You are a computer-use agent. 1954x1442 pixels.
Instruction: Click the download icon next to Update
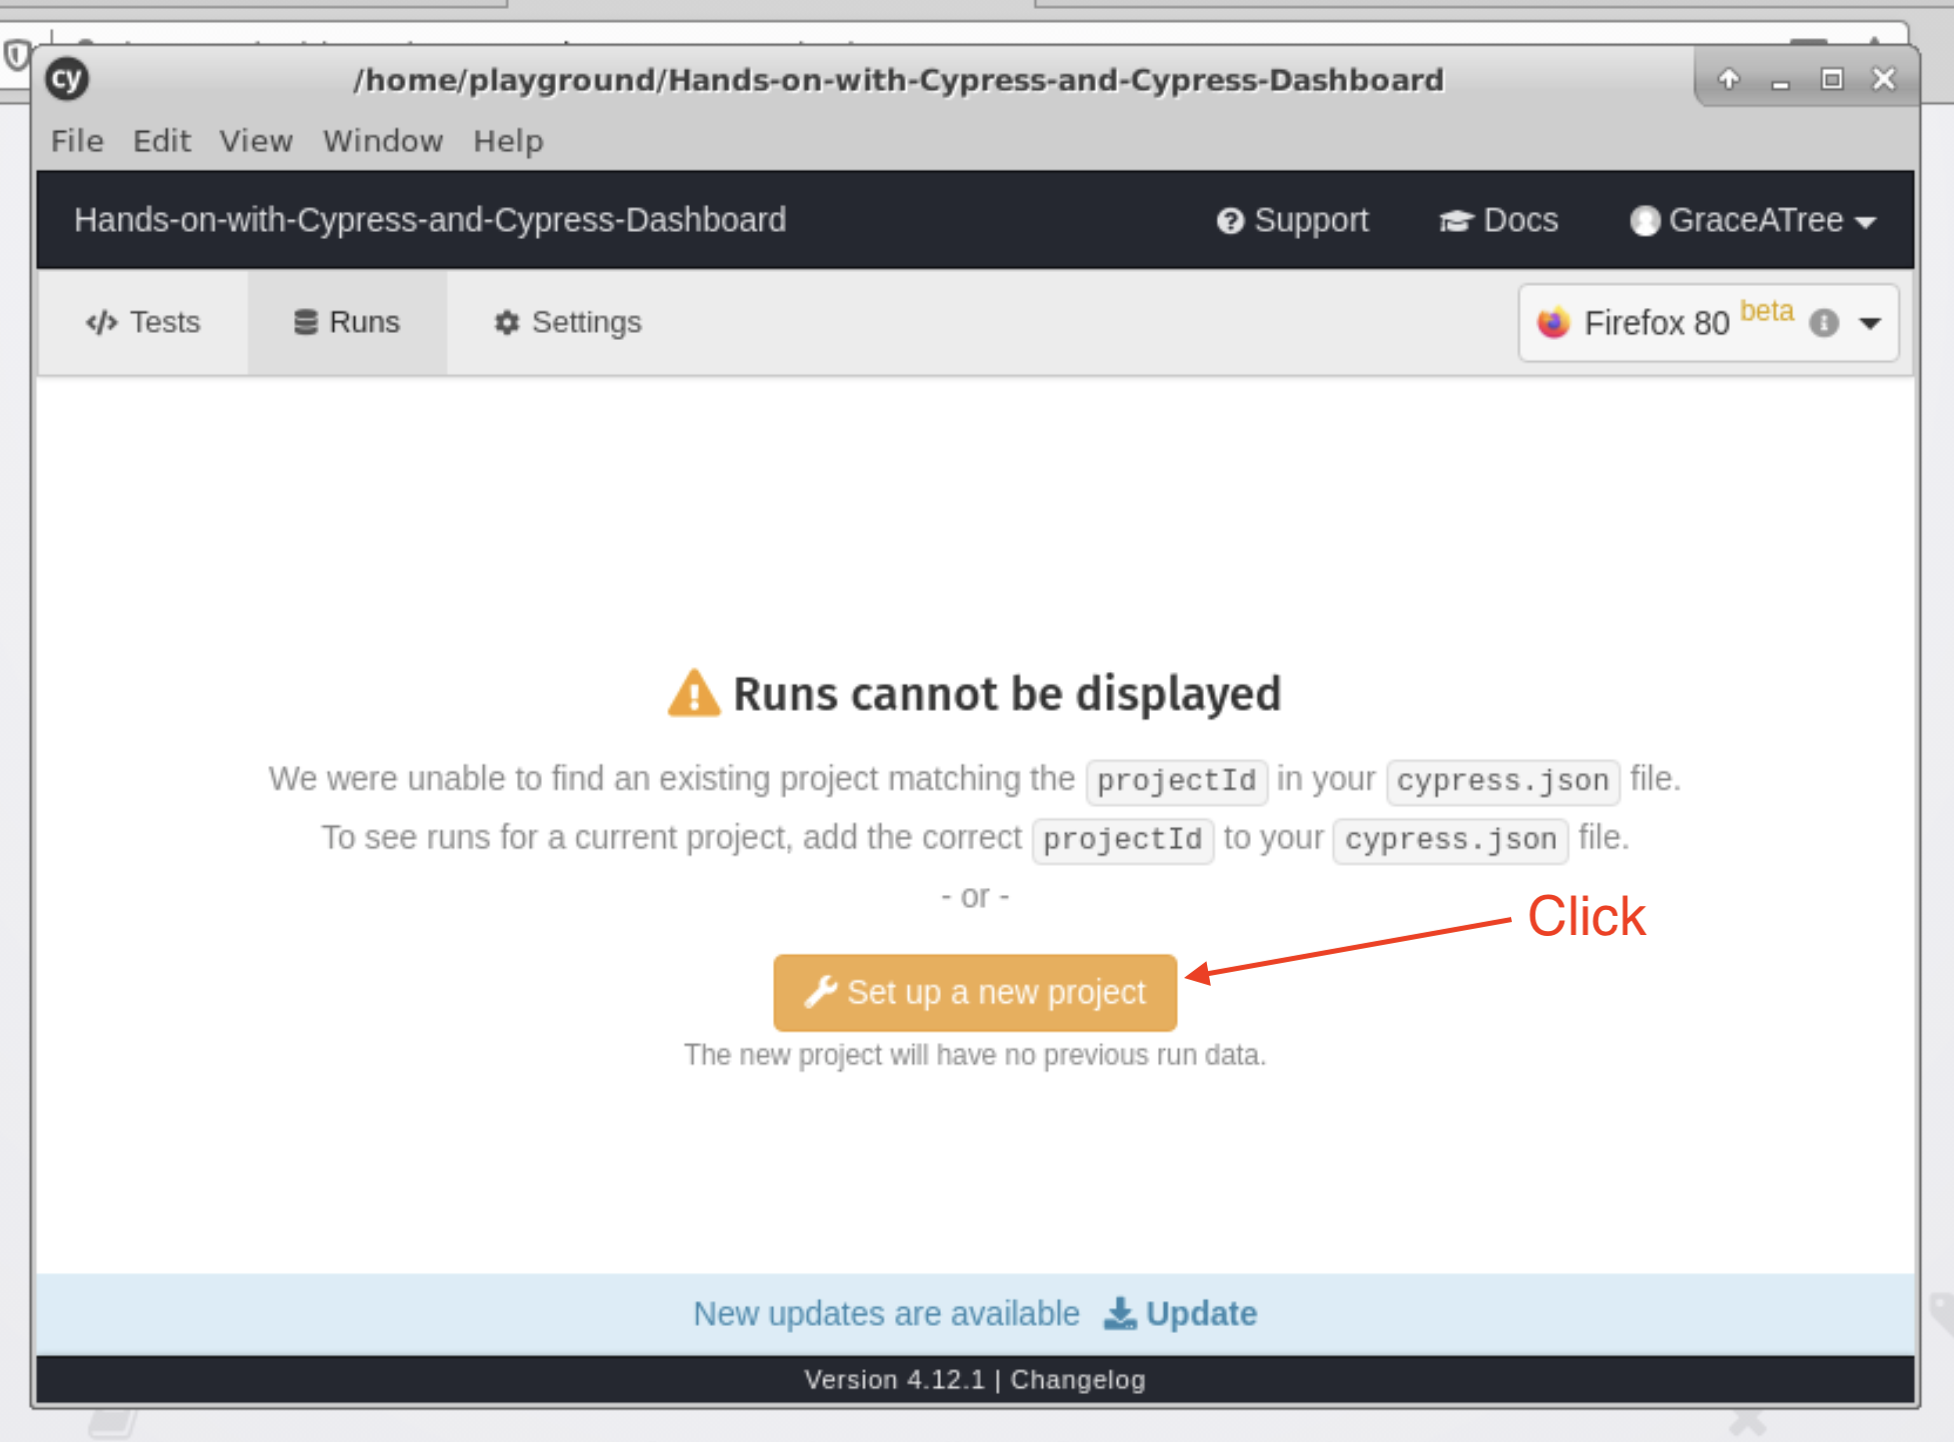(1120, 1313)
